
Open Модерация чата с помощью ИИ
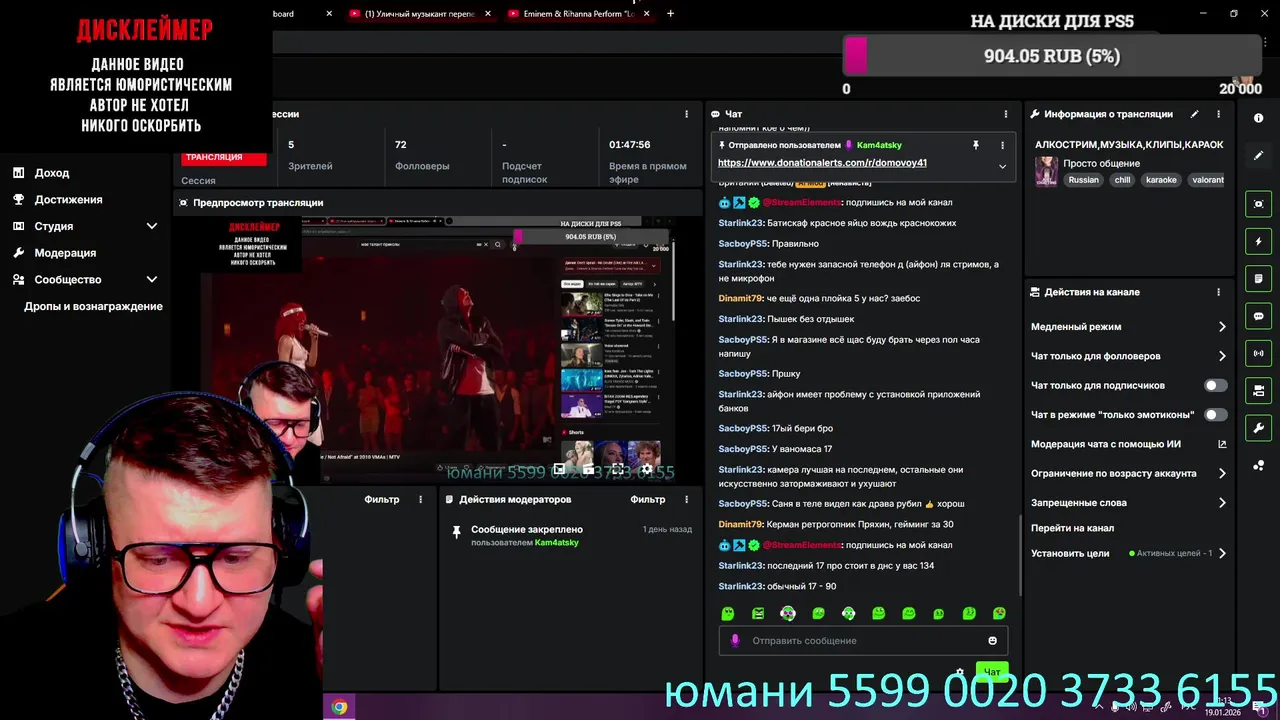1128,444
